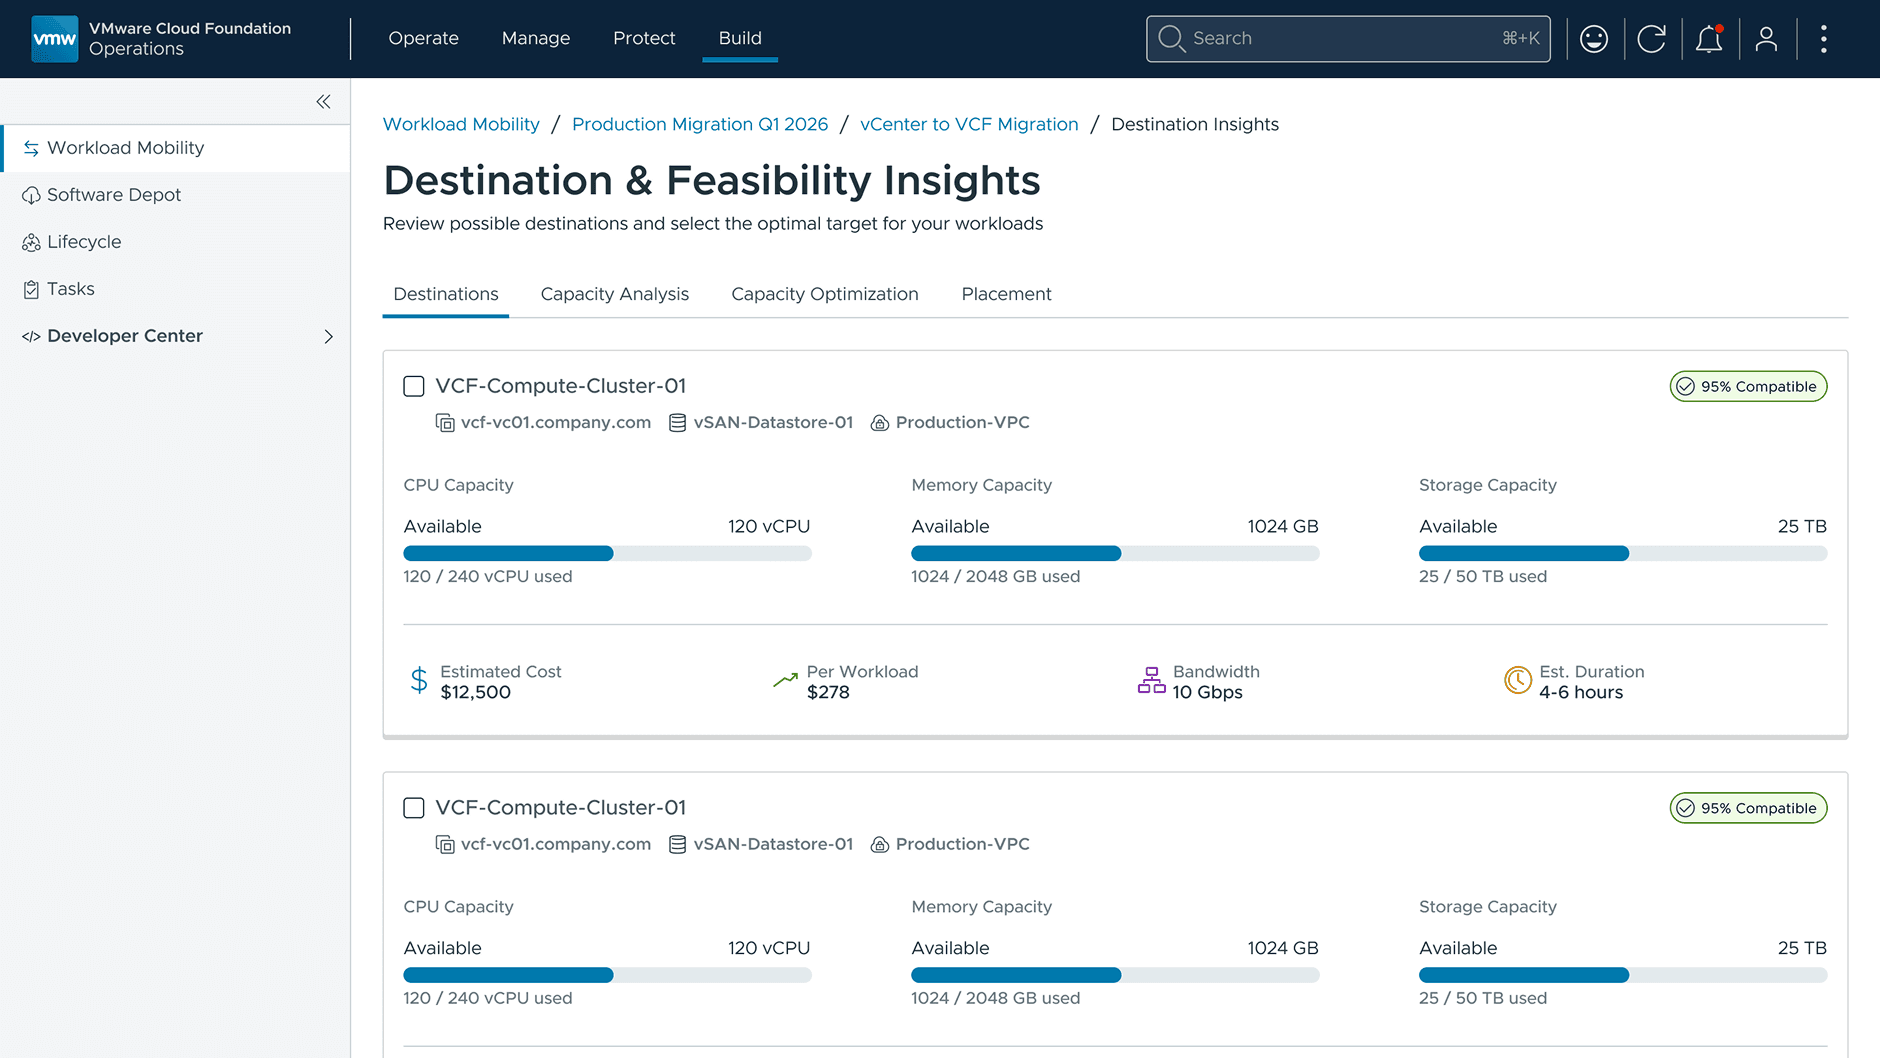This screenshot has width=1880, height=1058.
Task: Click the $278 per workload value
Action: [x=828, y=693]
